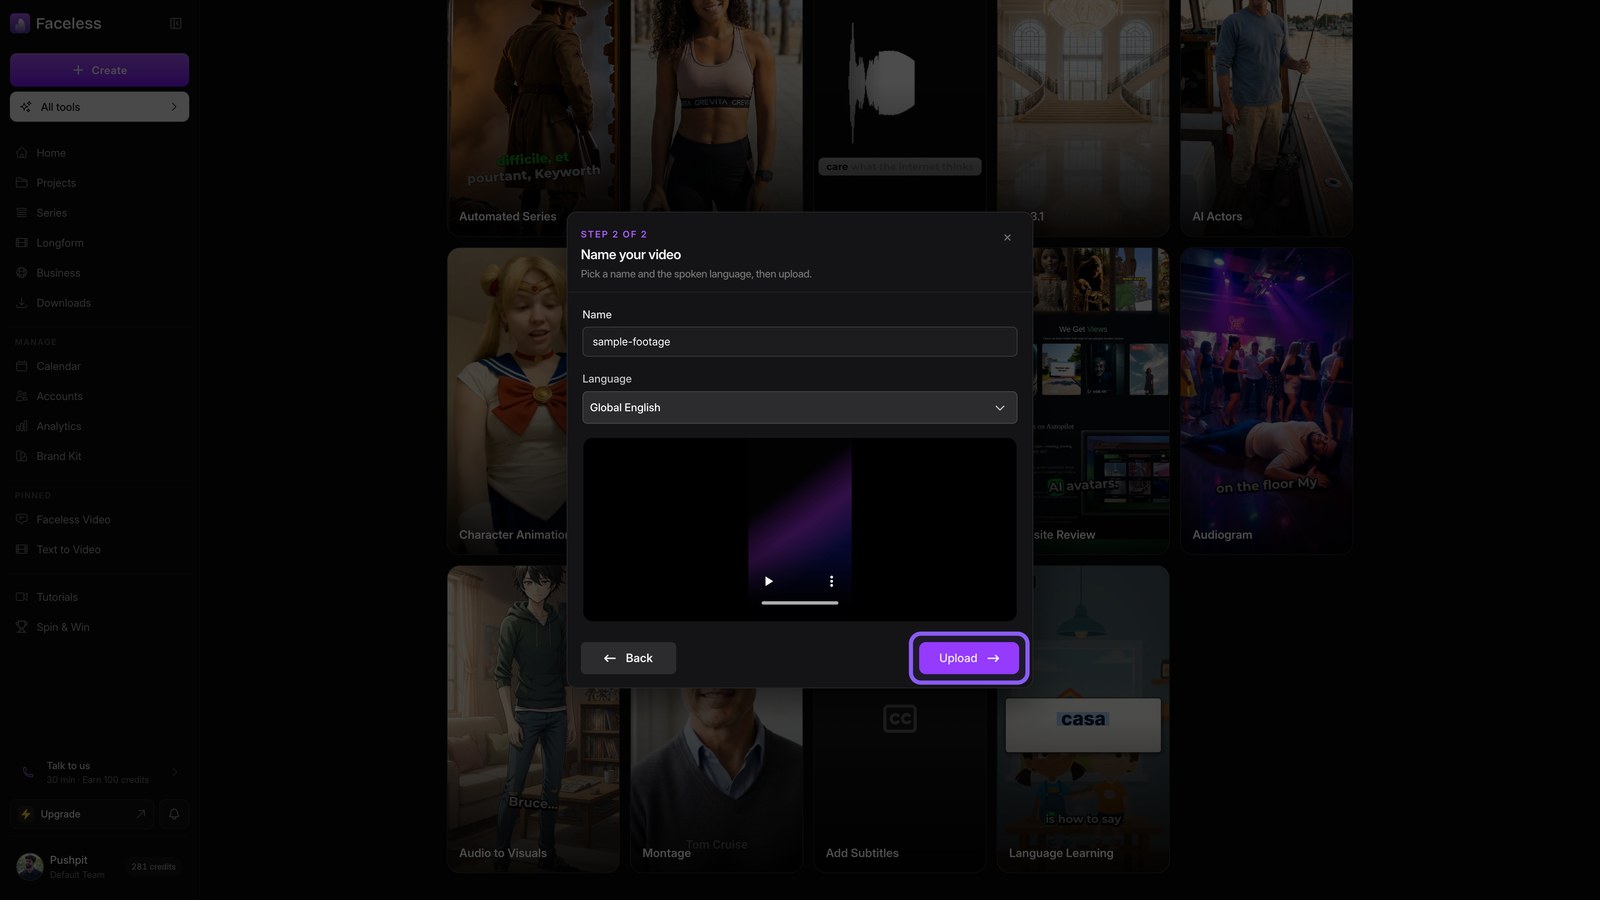The height and width of the screenshot is (900, 1600).
Task: Close the Name your video dialog
Action: (x=1007, y=238)
